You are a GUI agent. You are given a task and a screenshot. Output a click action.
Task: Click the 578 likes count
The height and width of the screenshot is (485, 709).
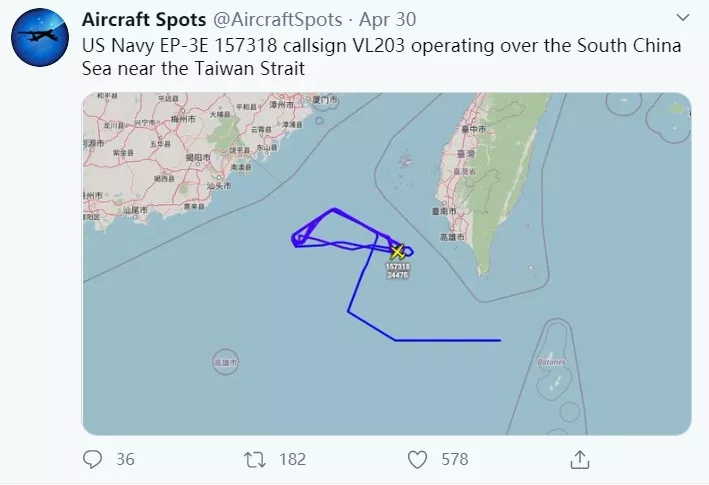tap(454, 460)
